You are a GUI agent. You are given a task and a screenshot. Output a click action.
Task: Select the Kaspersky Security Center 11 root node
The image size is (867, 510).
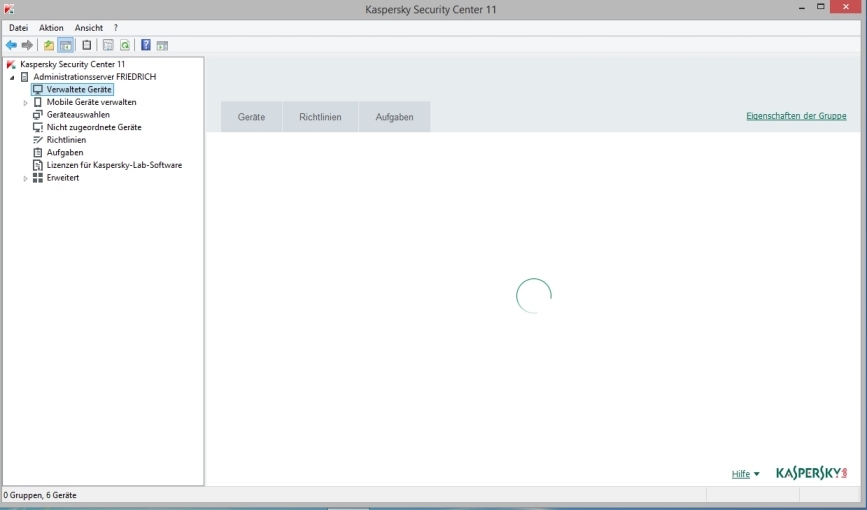click(x=72, y=64)
